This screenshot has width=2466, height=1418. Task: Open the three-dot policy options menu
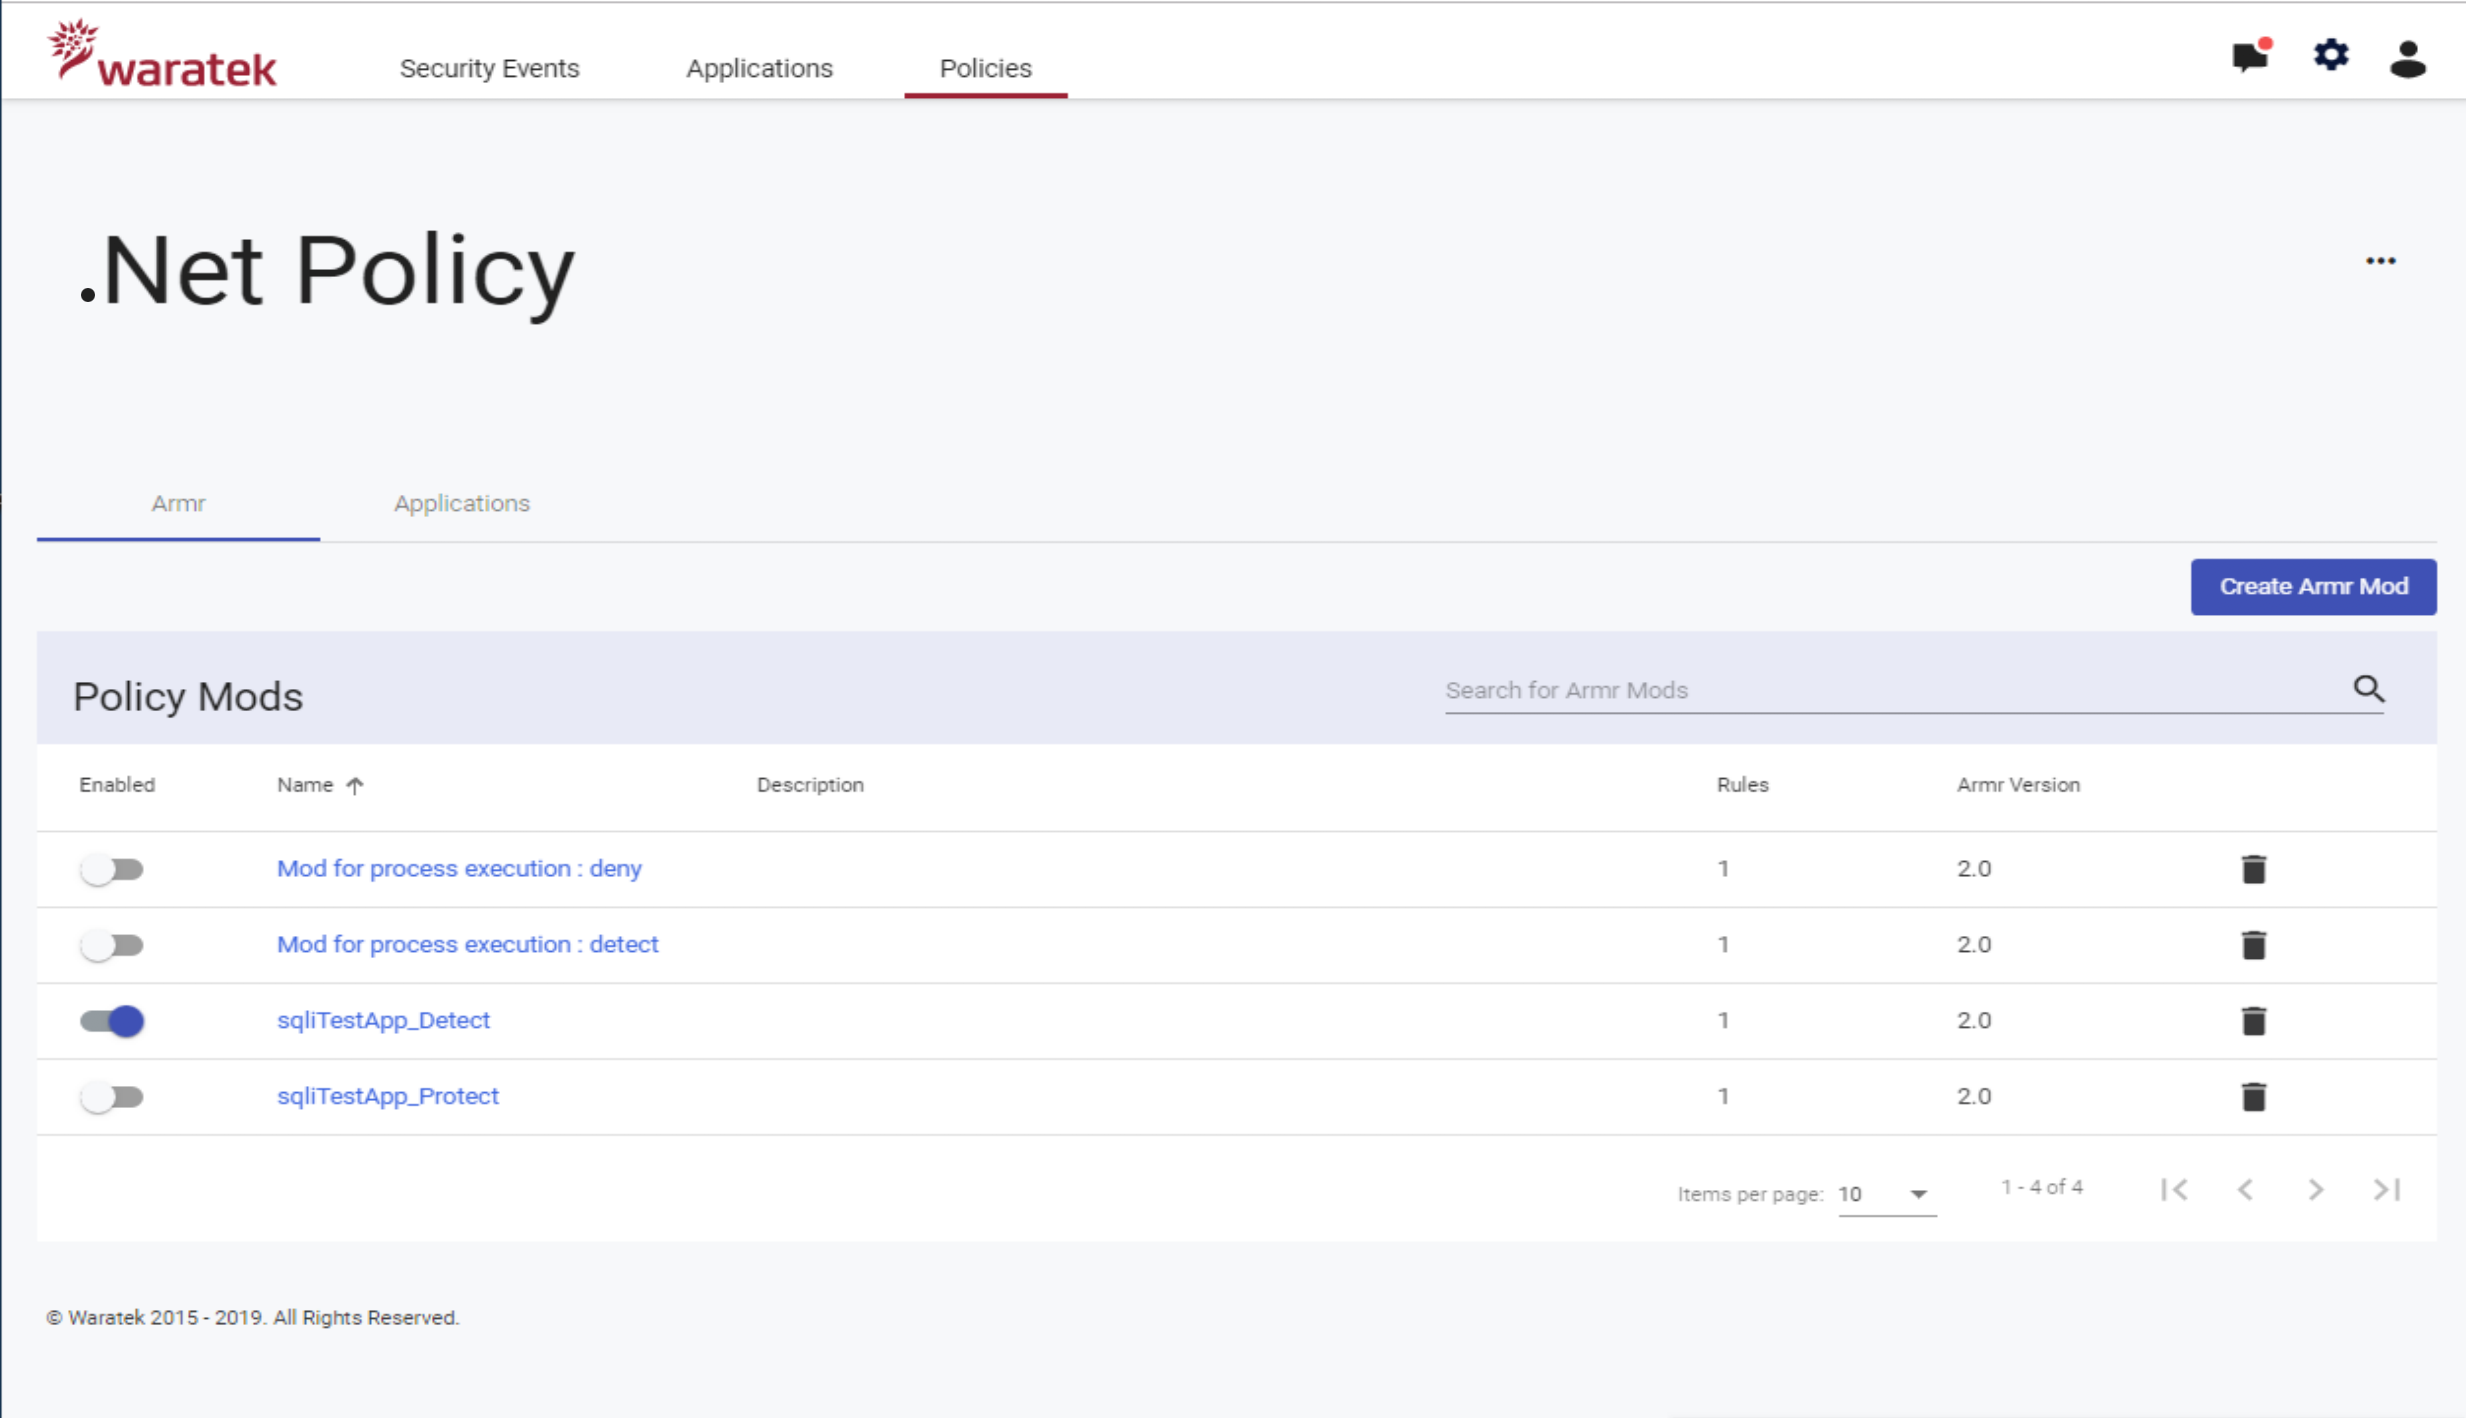(2380, 261)
